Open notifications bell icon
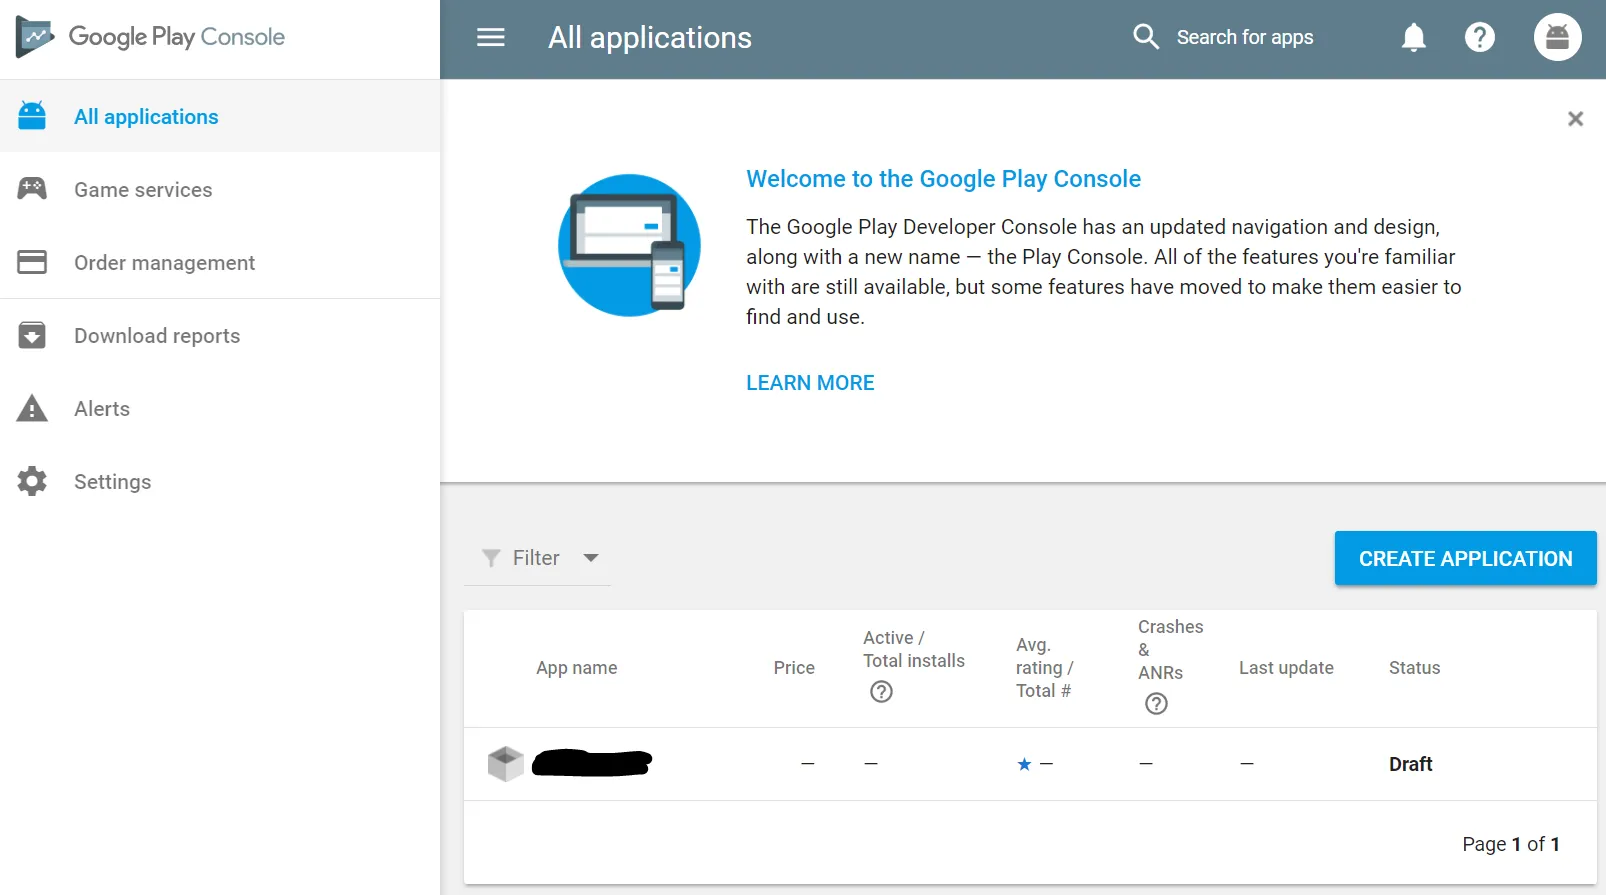 tap(1413, 38)
